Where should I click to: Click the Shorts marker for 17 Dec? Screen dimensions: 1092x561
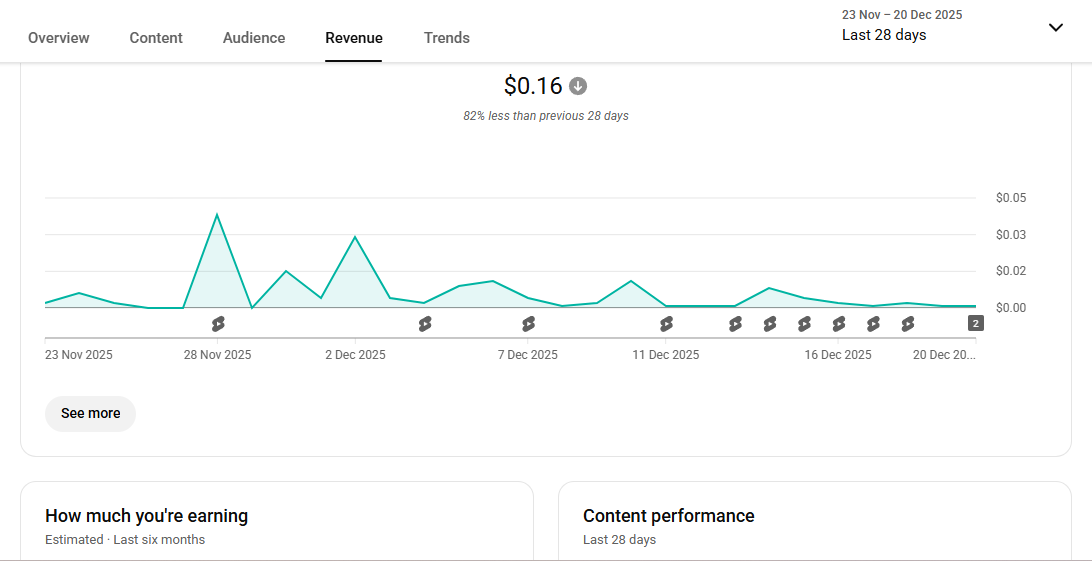pyautogui.click(x=873, y=324)
